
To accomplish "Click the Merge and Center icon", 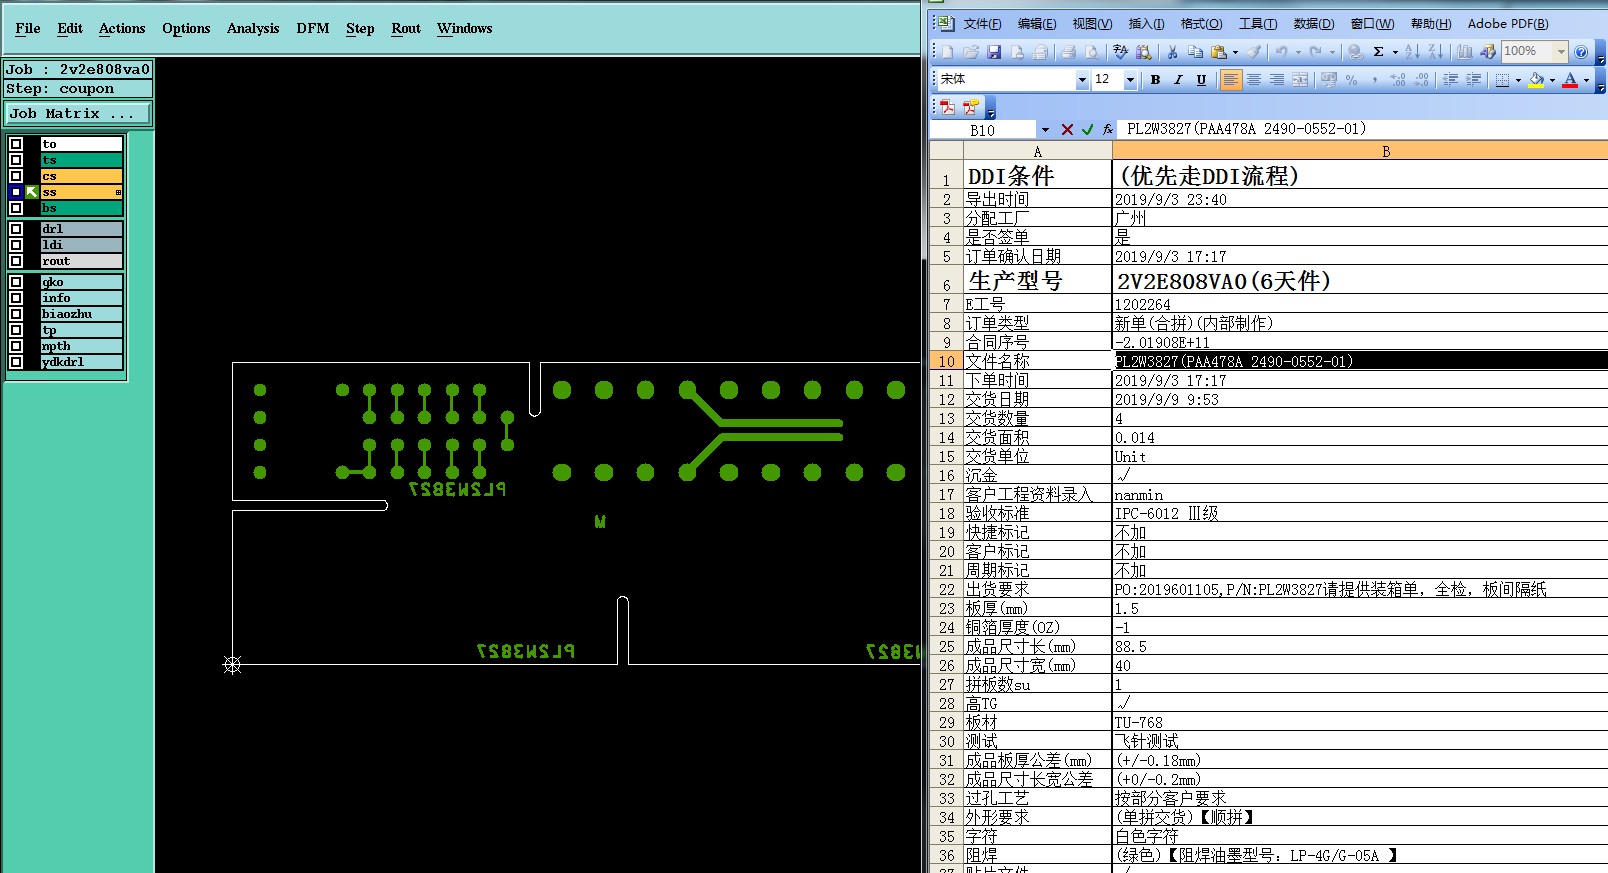I will (x=1300, y=80).
